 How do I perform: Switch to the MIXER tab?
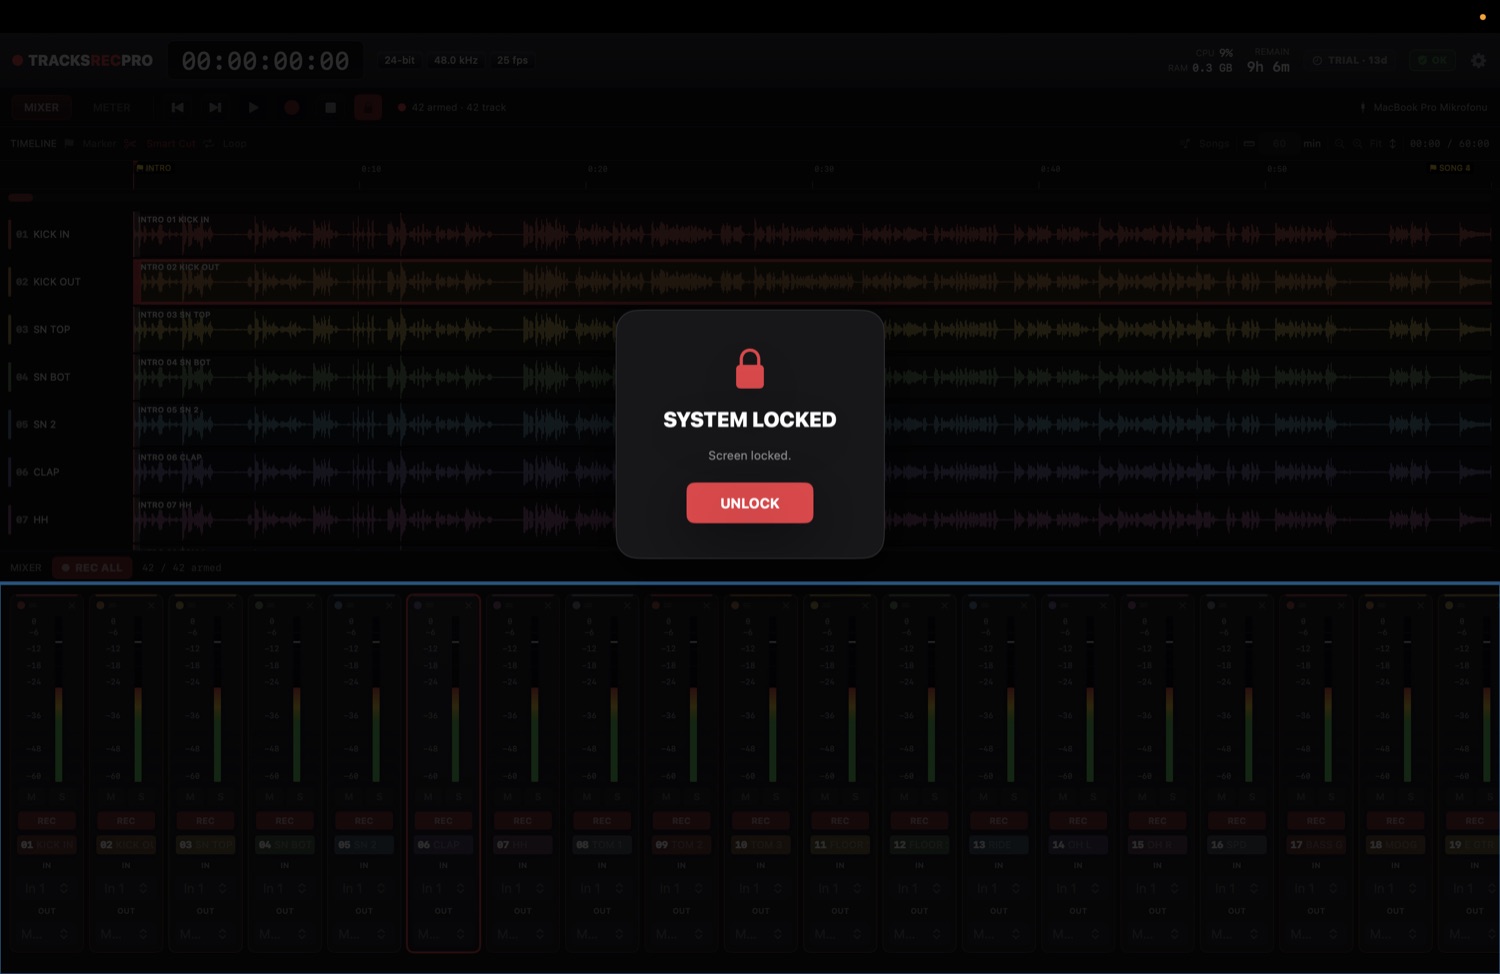(x=41, y=107)
